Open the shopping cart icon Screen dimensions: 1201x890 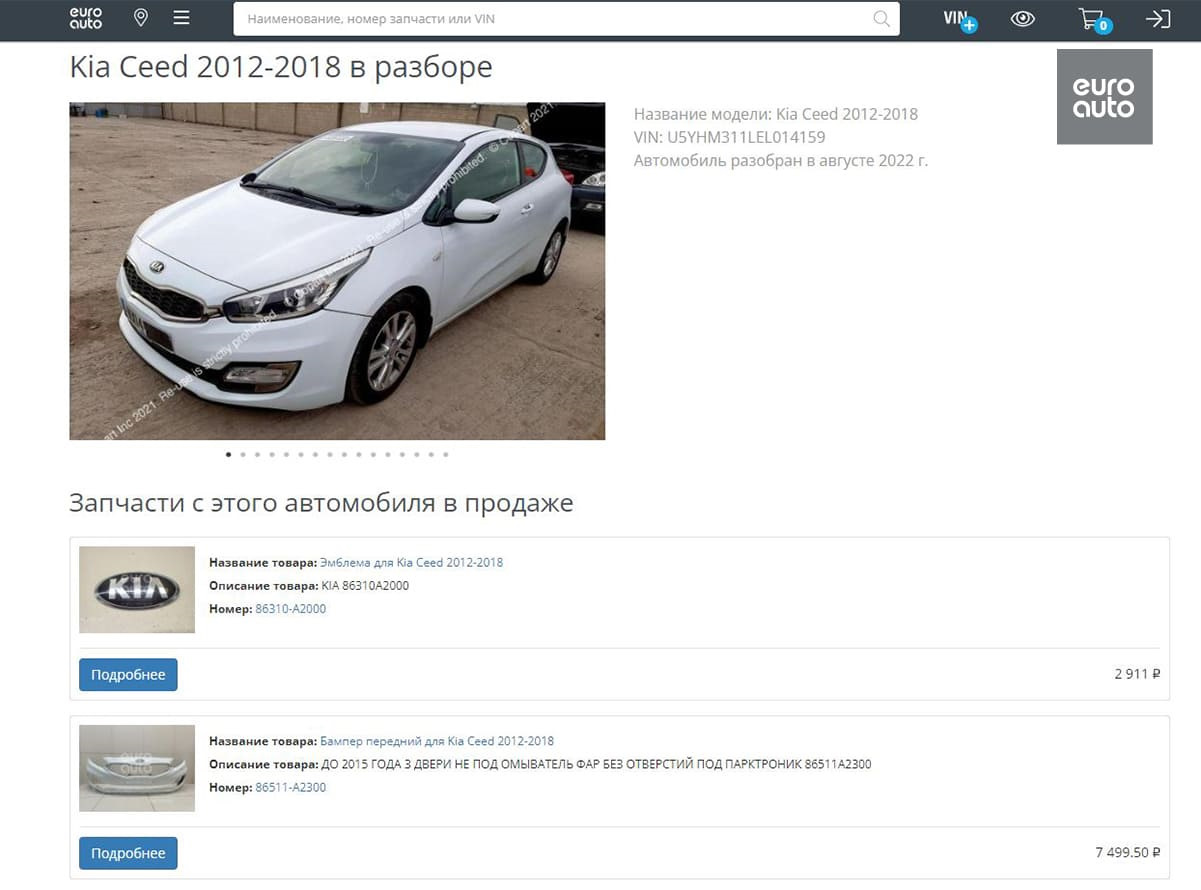(x=1094, y=19)
